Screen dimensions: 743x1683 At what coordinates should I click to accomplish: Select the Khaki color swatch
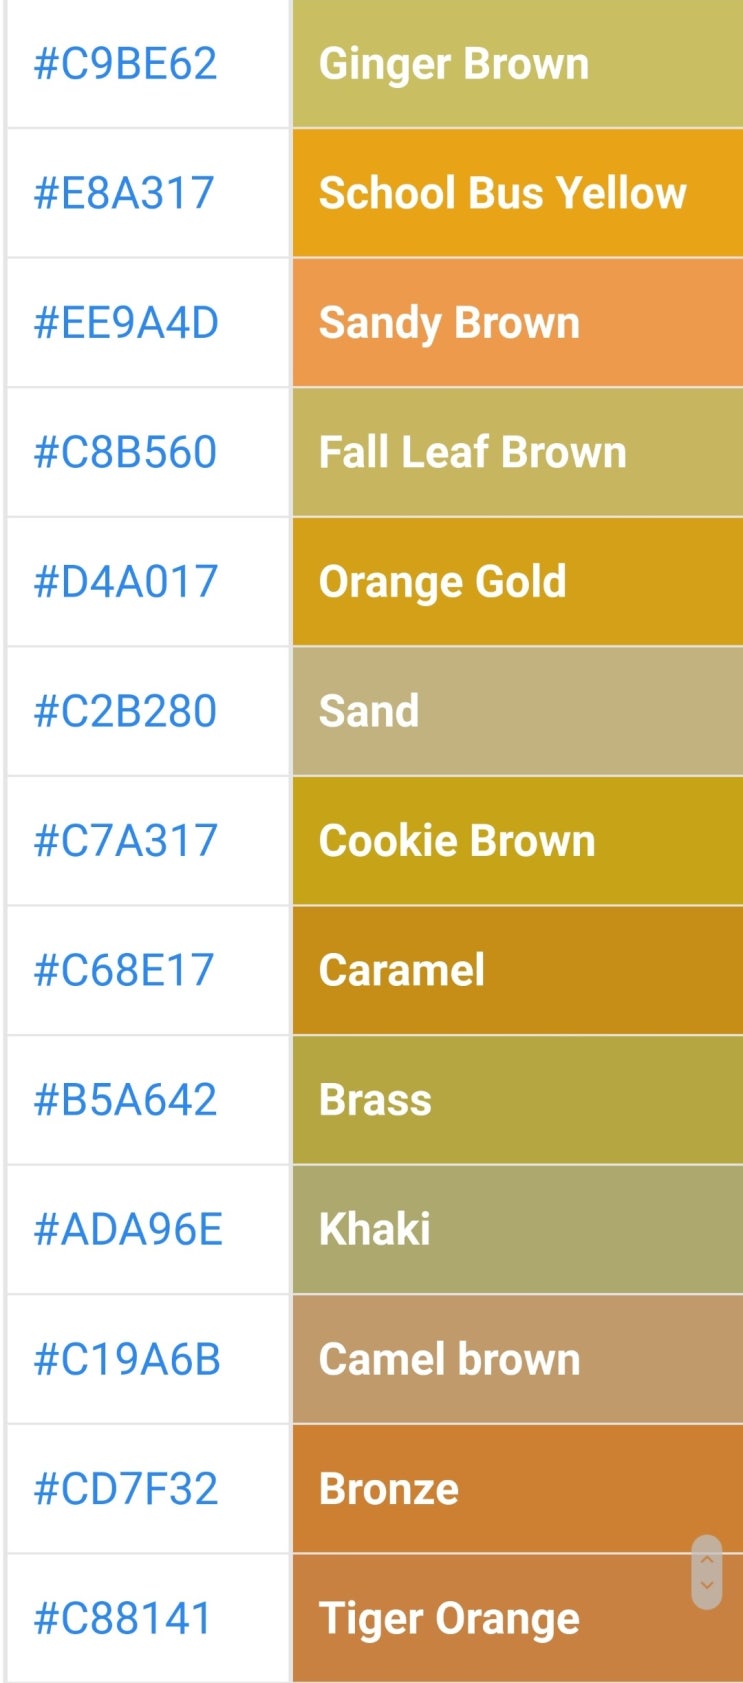click(517, 1229)
